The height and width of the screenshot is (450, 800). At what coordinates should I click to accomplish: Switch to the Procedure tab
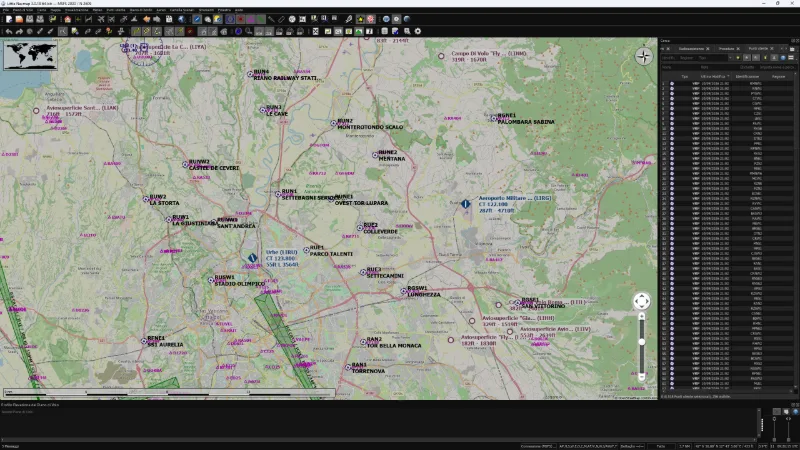tap(726, 48)
